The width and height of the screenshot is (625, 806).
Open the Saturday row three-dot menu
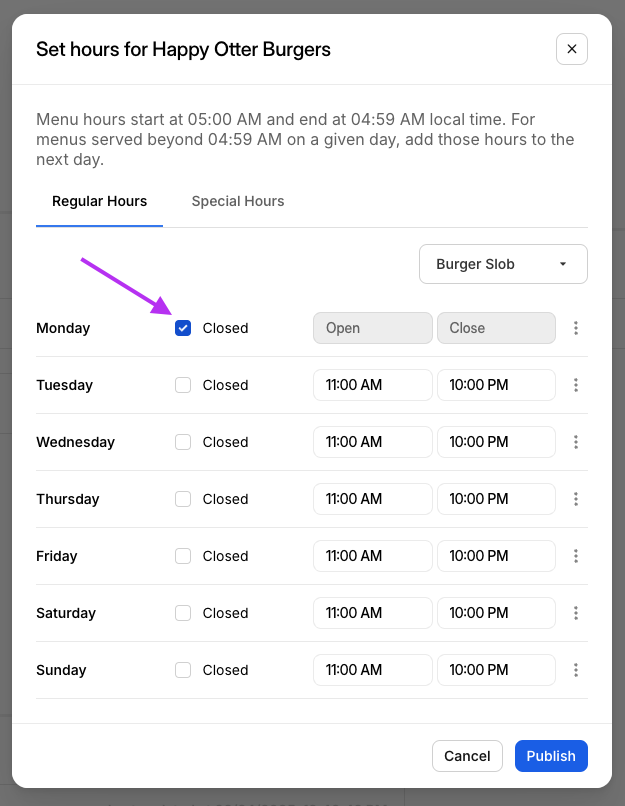click(x=575, y=613)
